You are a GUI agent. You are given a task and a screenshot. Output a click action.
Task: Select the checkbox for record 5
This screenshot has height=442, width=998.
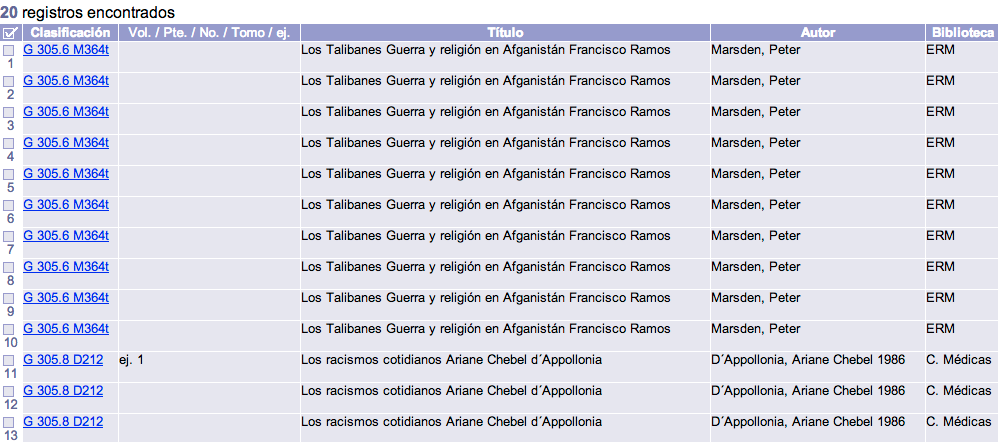click(8, 175)
